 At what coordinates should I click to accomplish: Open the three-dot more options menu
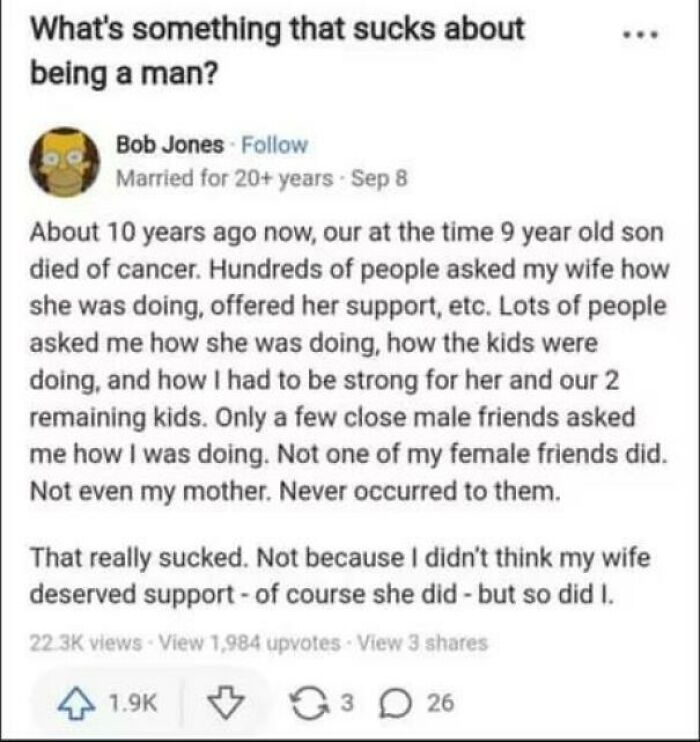(640, 34)
